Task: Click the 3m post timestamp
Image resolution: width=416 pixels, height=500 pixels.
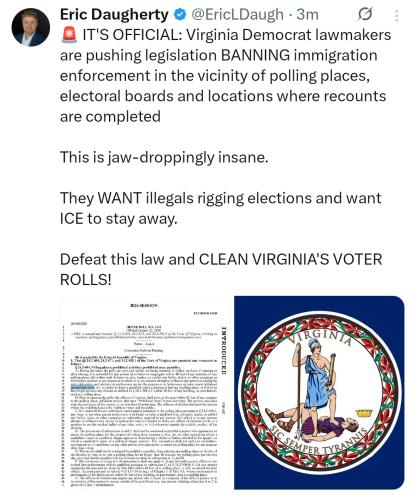Action: [x=307, y=15]
